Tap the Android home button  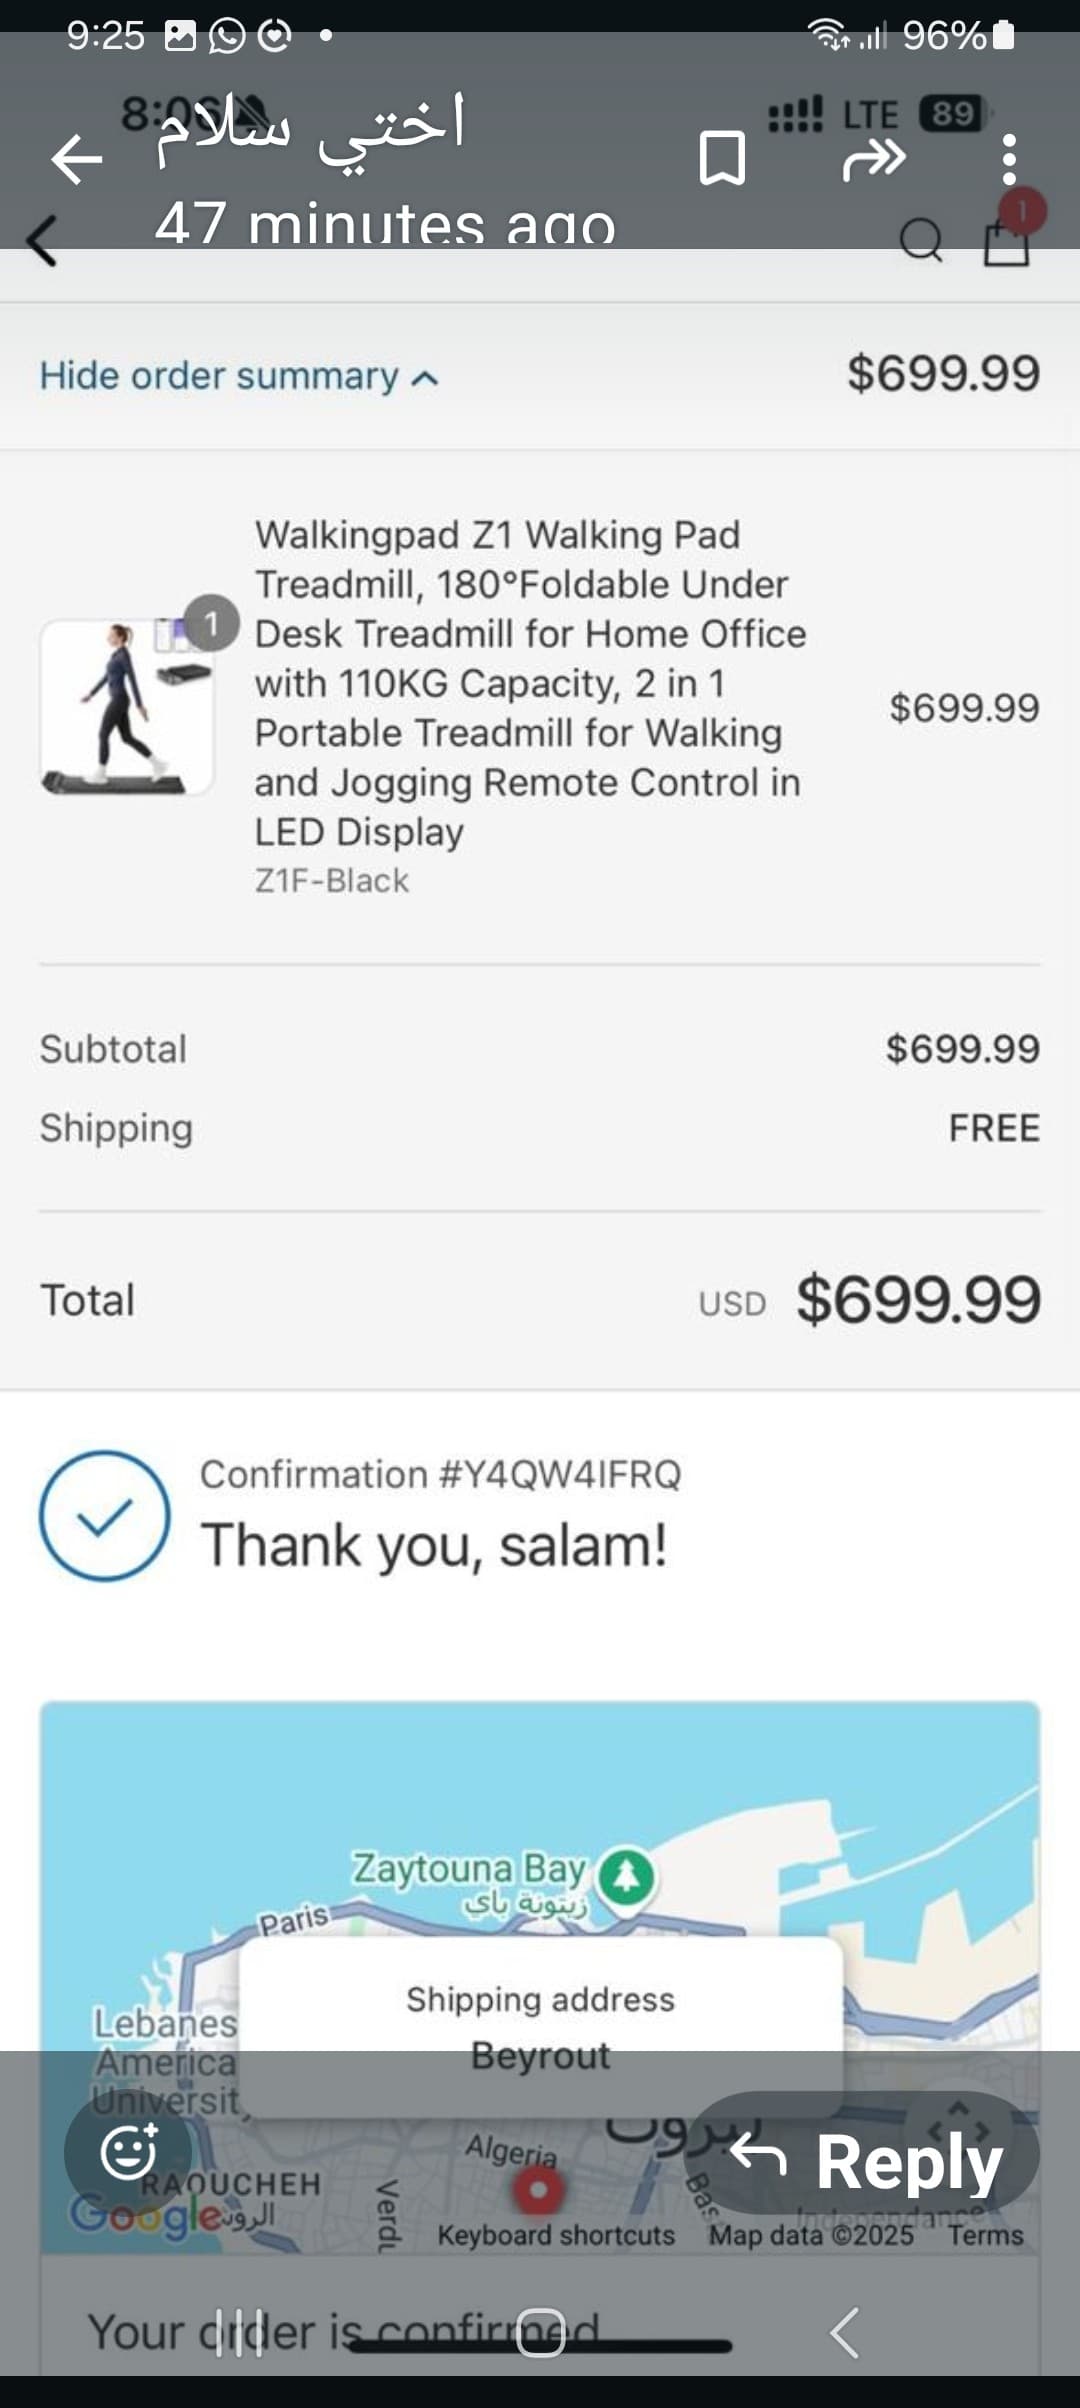541,2332
